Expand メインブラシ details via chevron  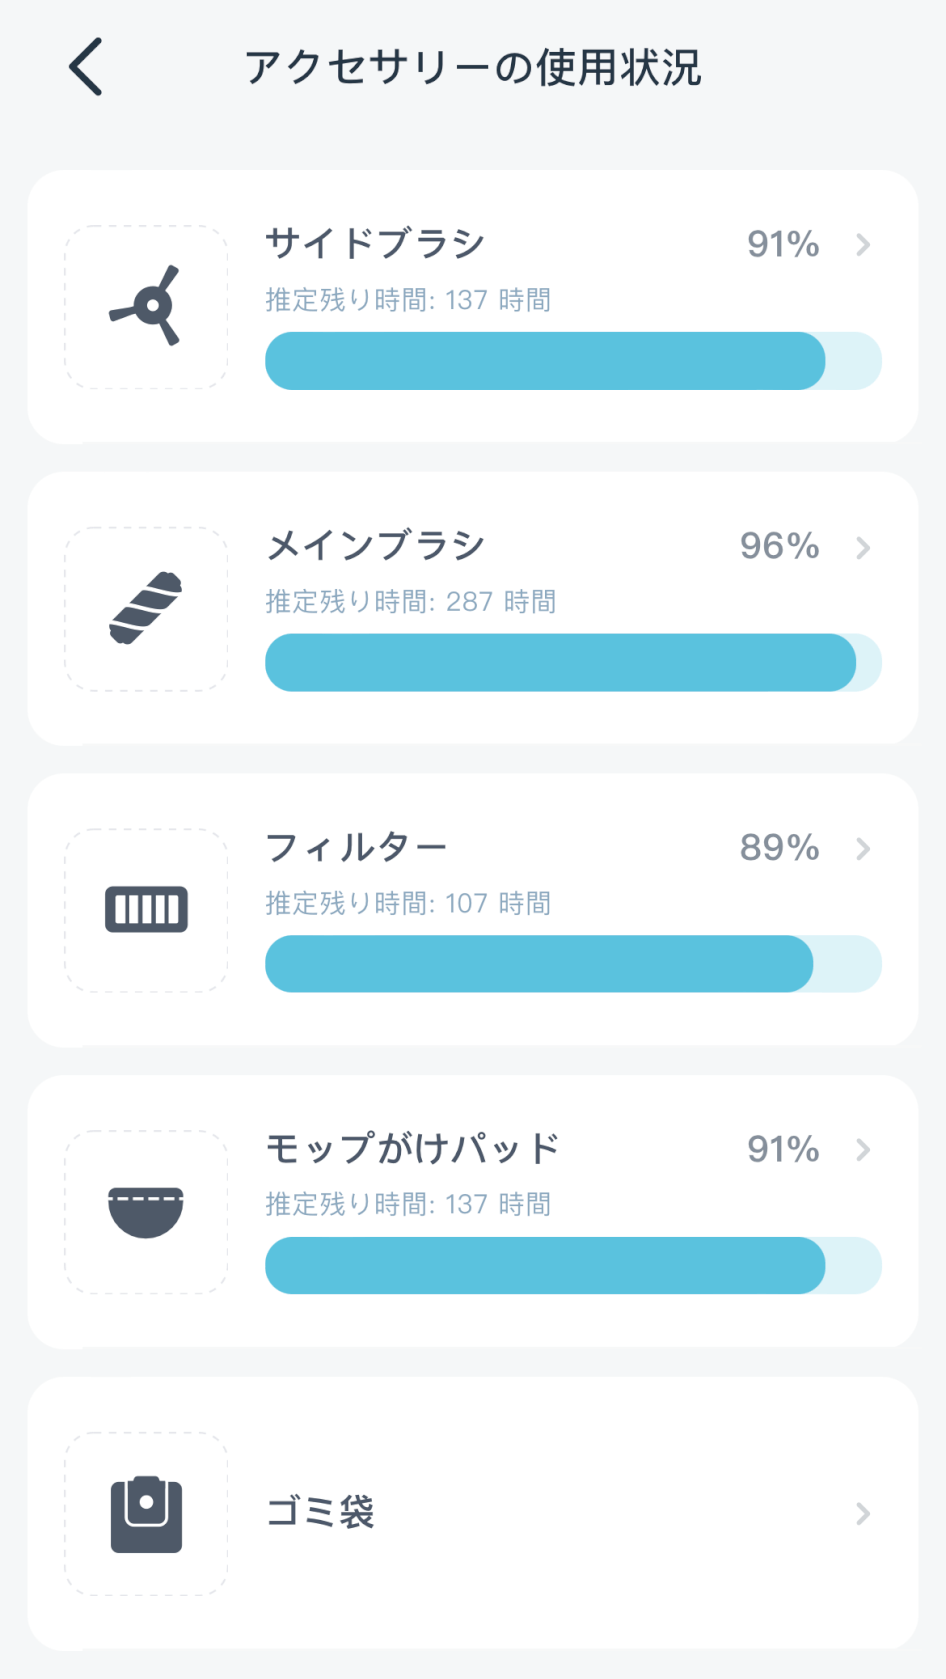click(x=863, y=547)
